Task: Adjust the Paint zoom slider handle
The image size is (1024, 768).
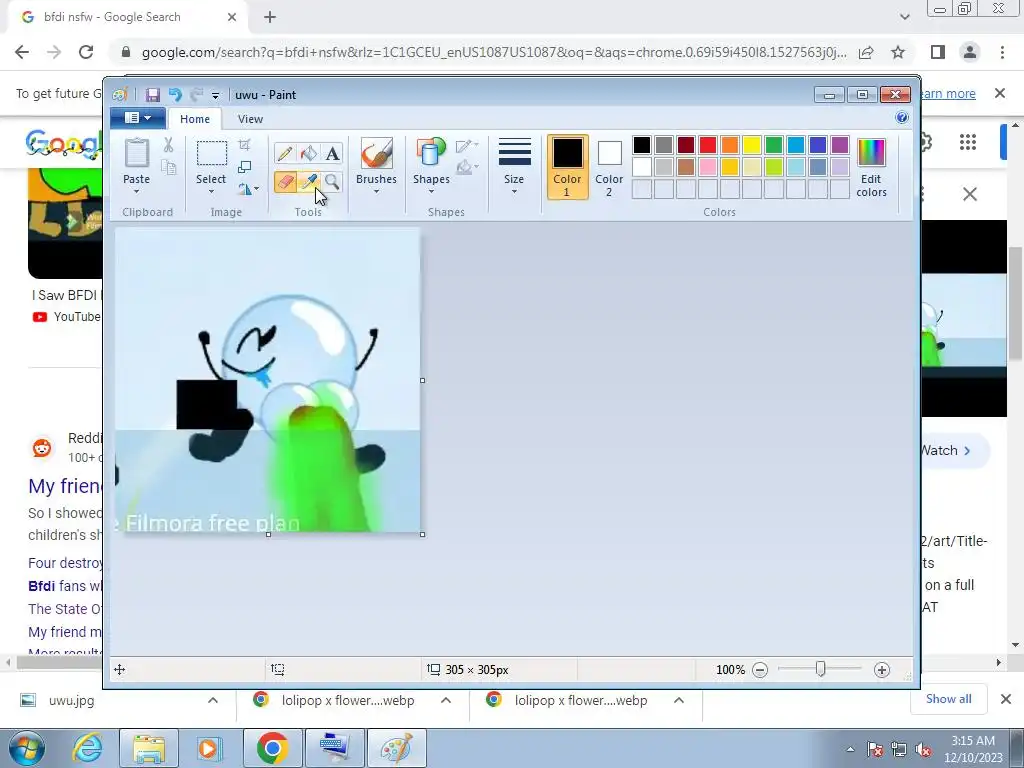Action: point(820,669)
